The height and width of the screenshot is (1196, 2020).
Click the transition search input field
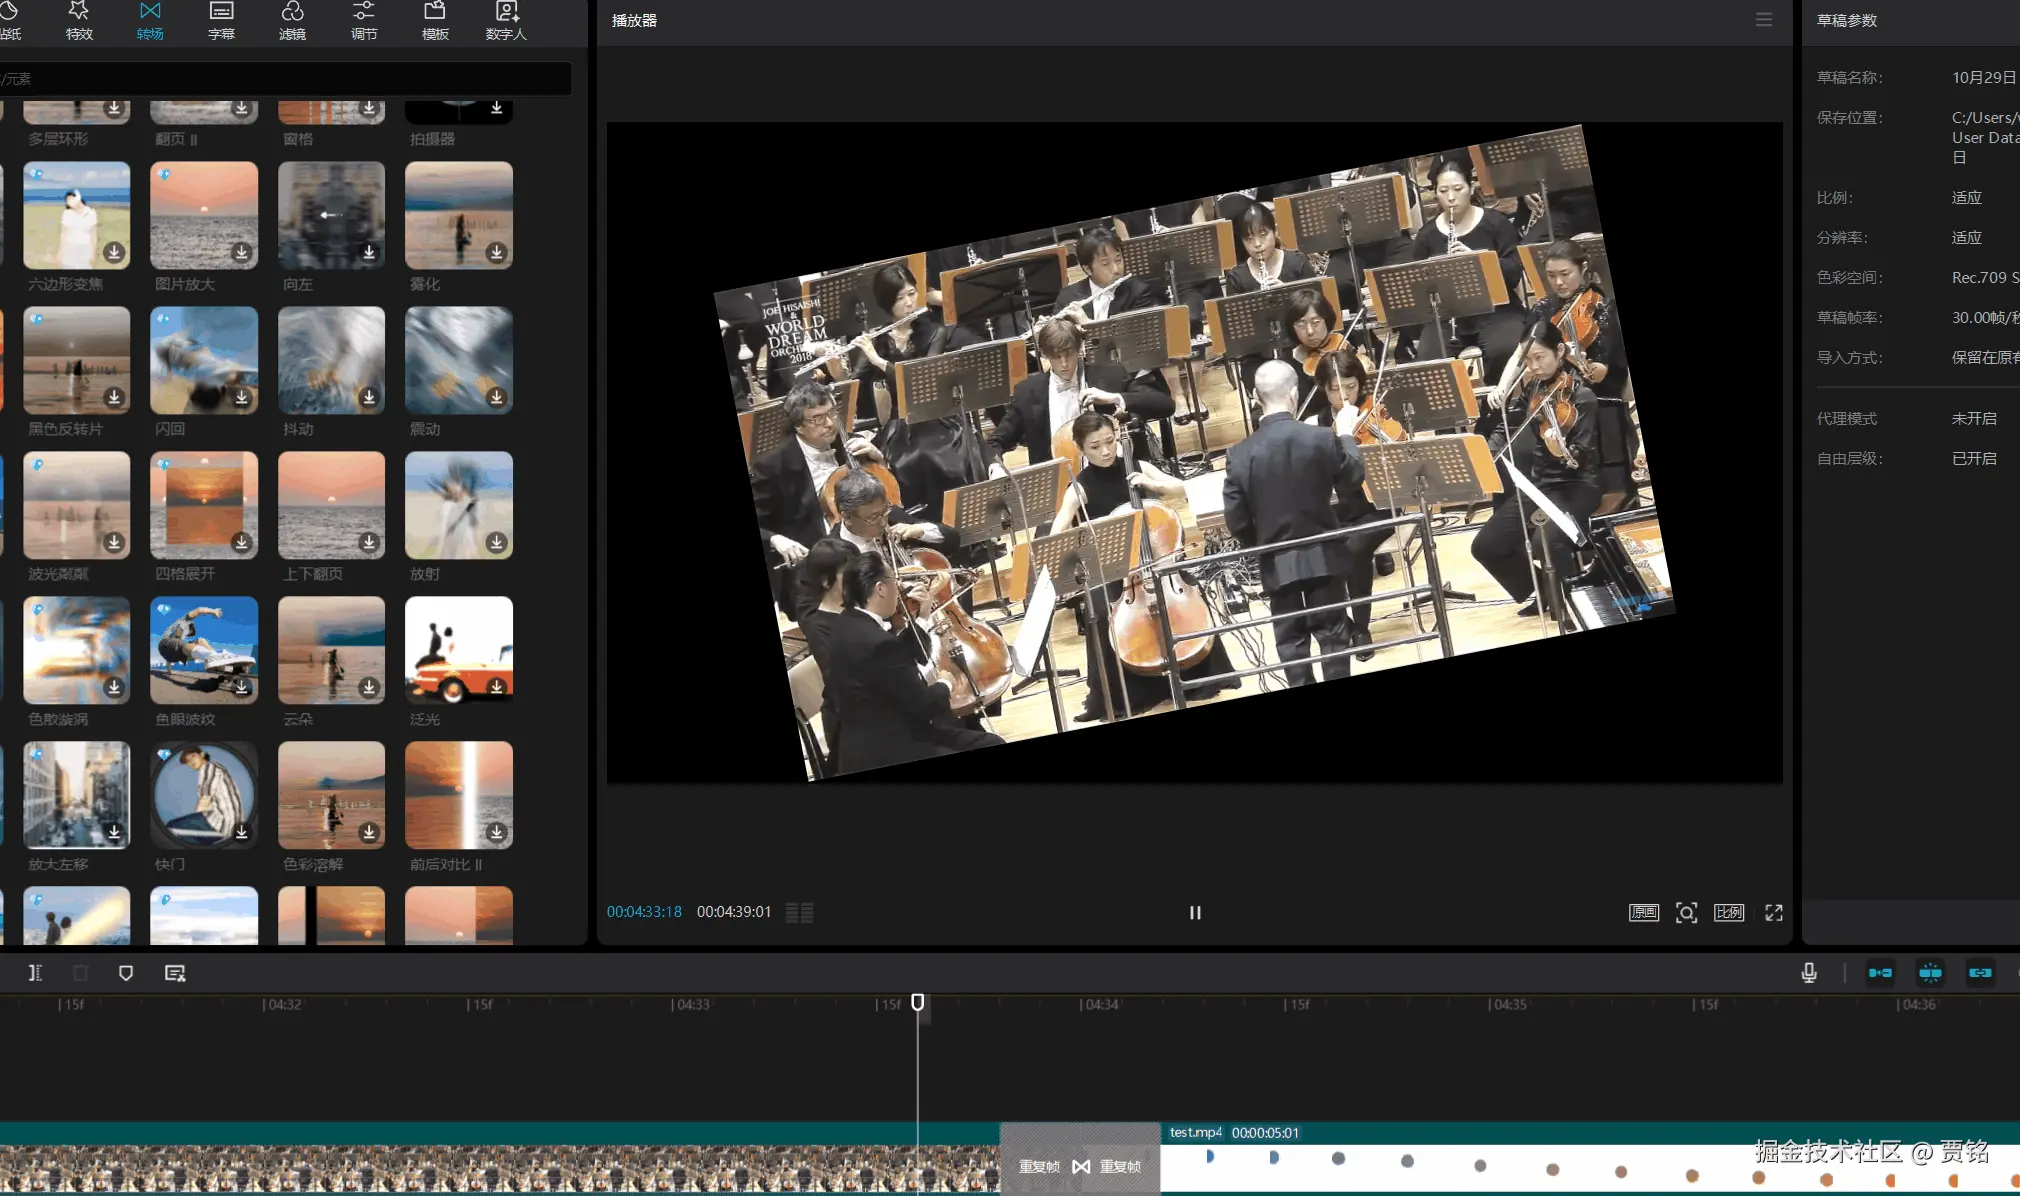(x=285, y=79)
